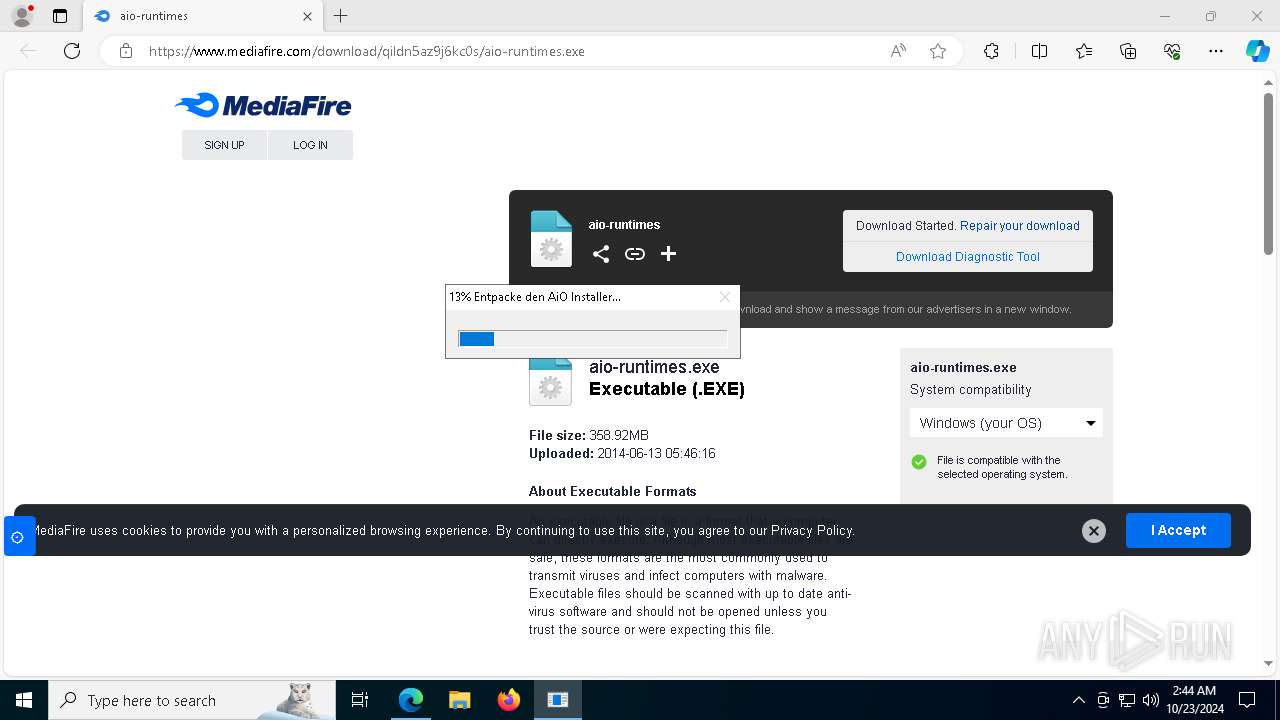
Task: Click About Executable Formats heading
Action: (x=612, y=491)
